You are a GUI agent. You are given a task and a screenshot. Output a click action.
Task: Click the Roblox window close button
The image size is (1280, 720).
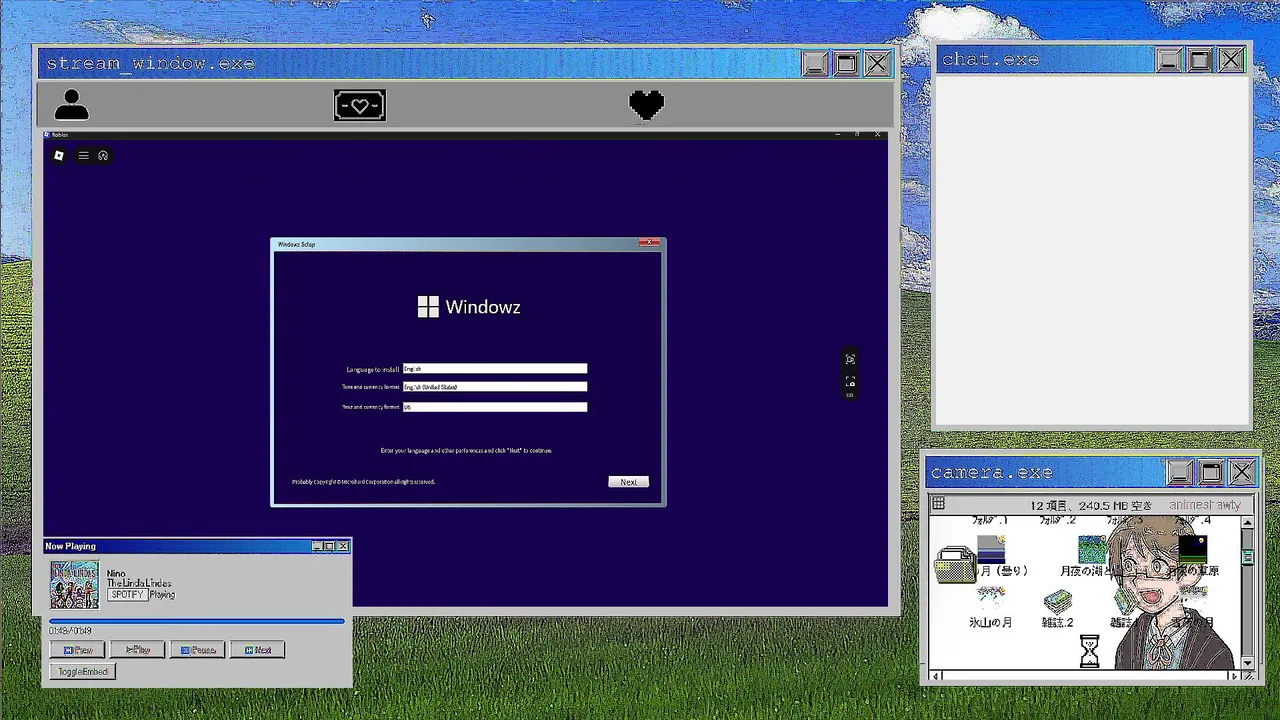tap(878, 134)
